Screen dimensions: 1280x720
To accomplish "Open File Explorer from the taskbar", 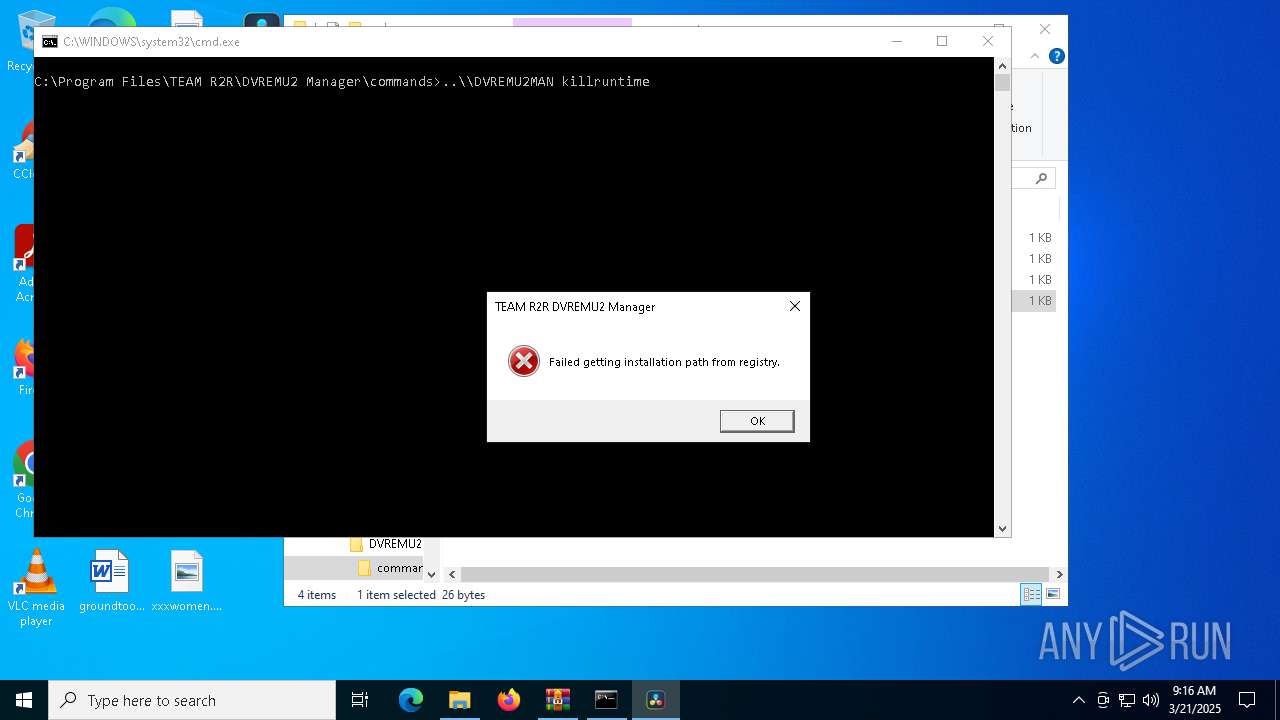I will 460,700.
